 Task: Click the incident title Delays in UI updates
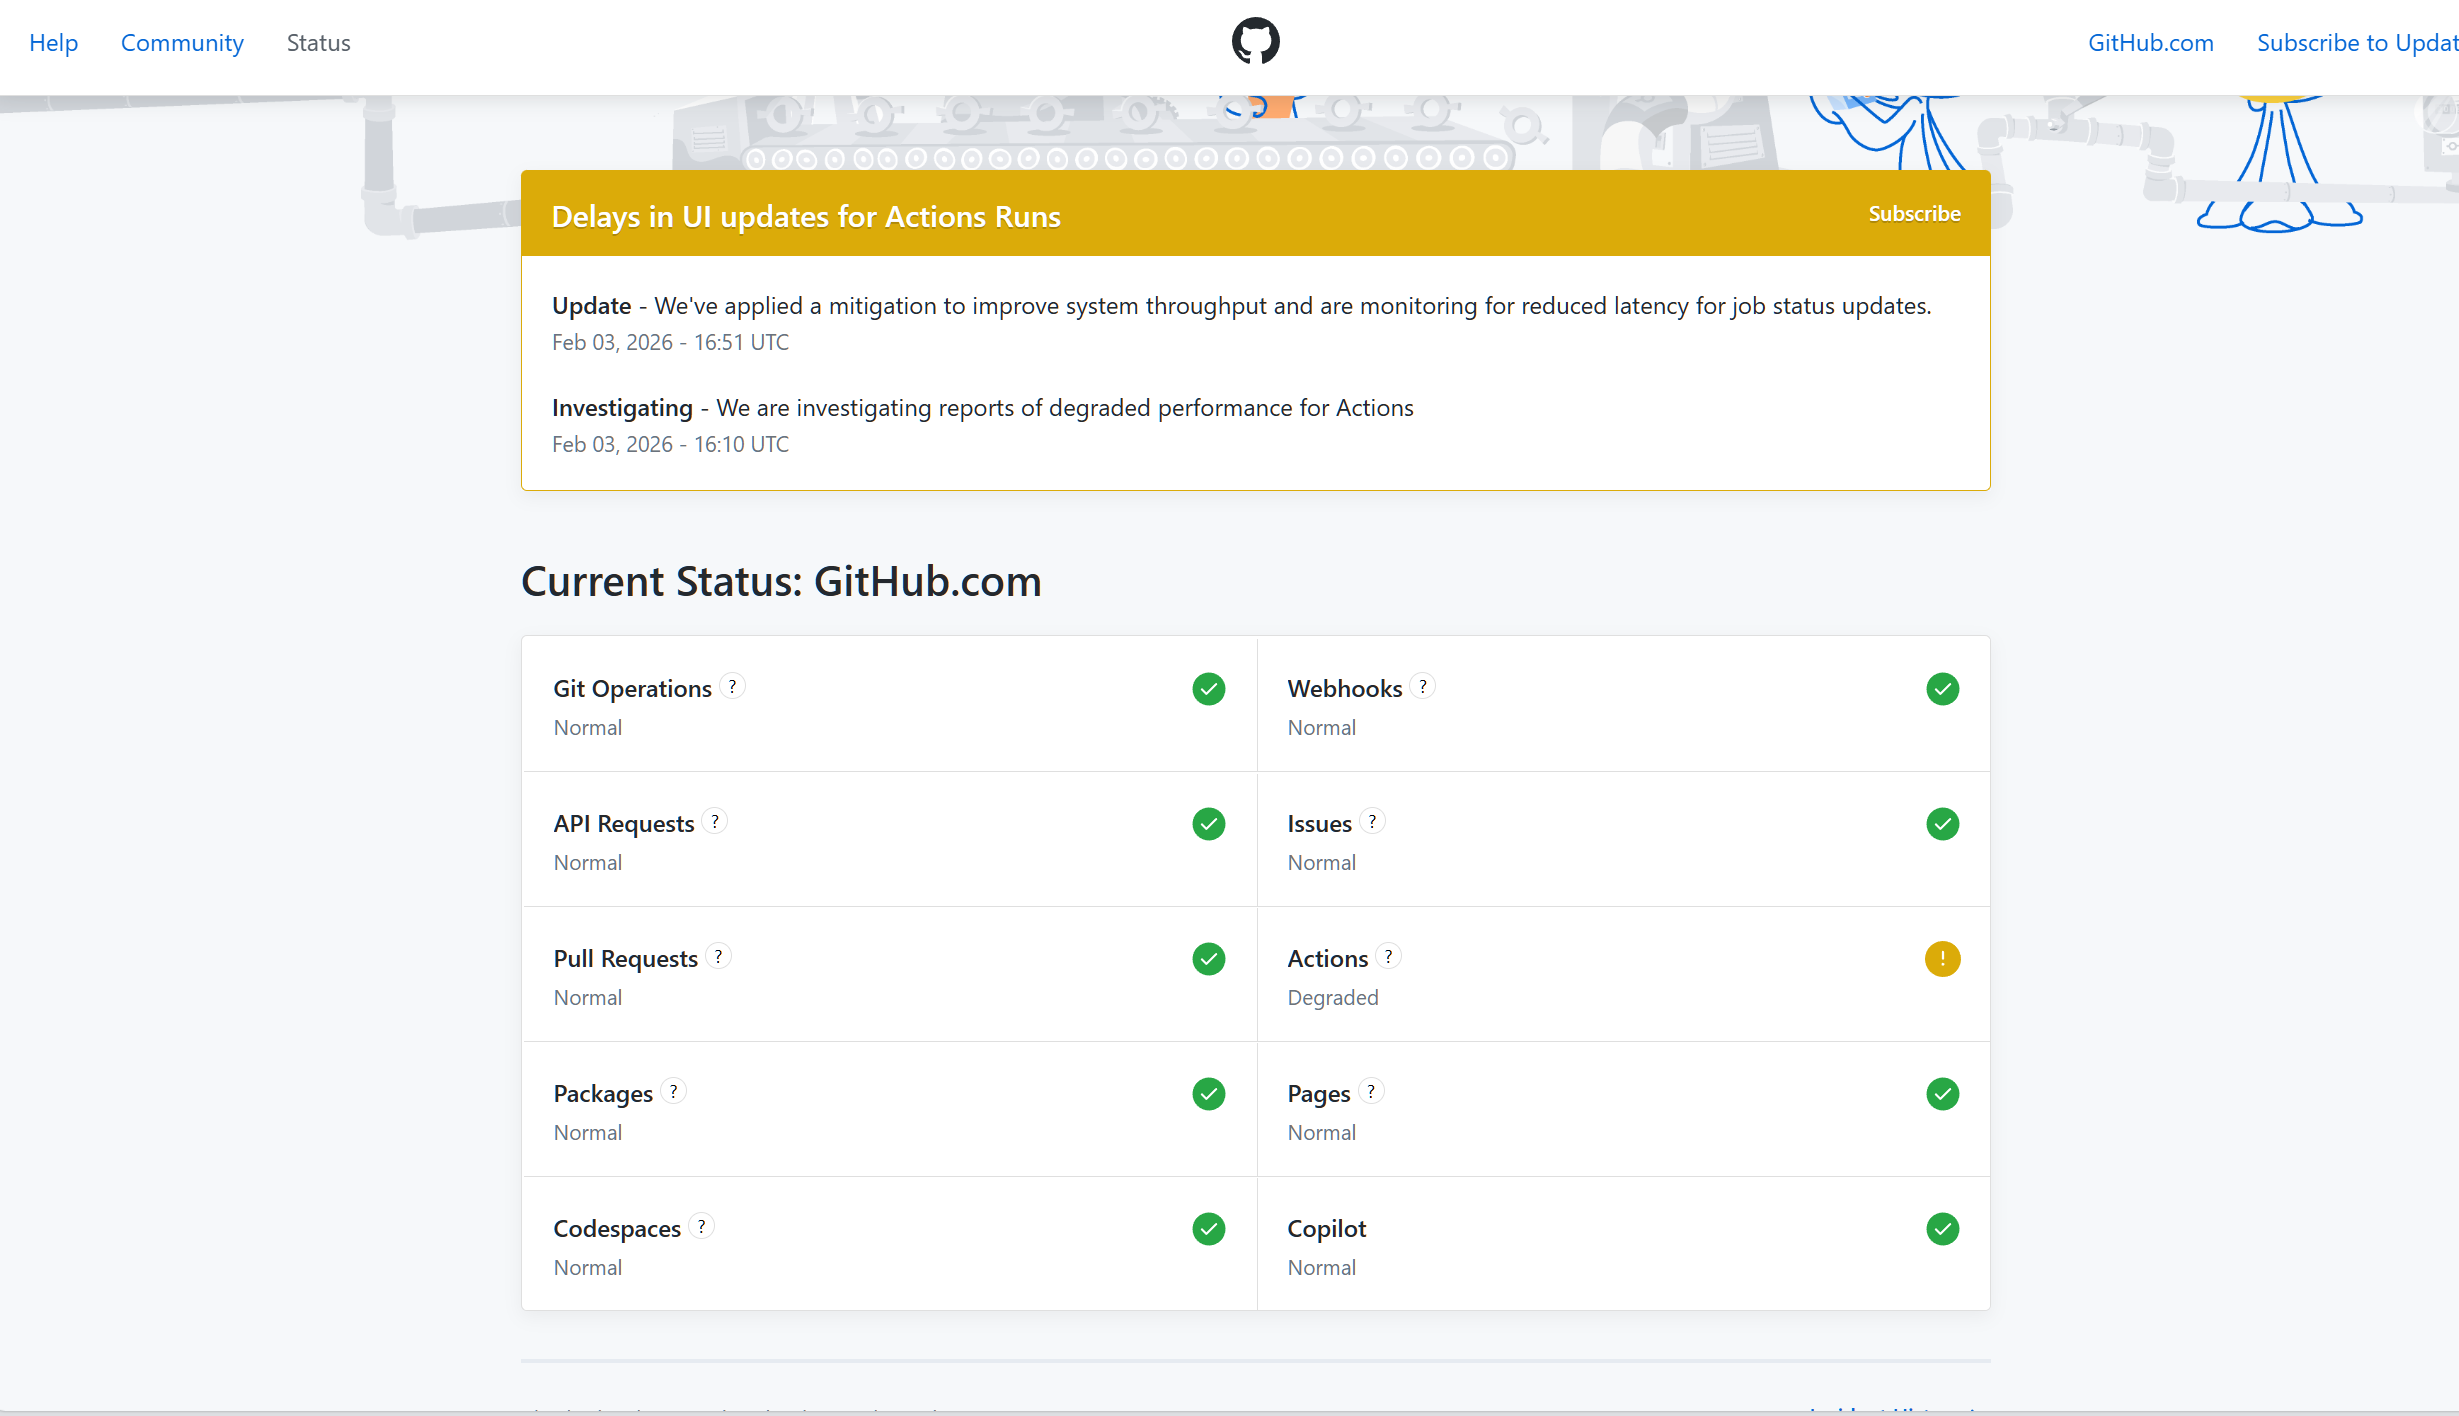805,217
